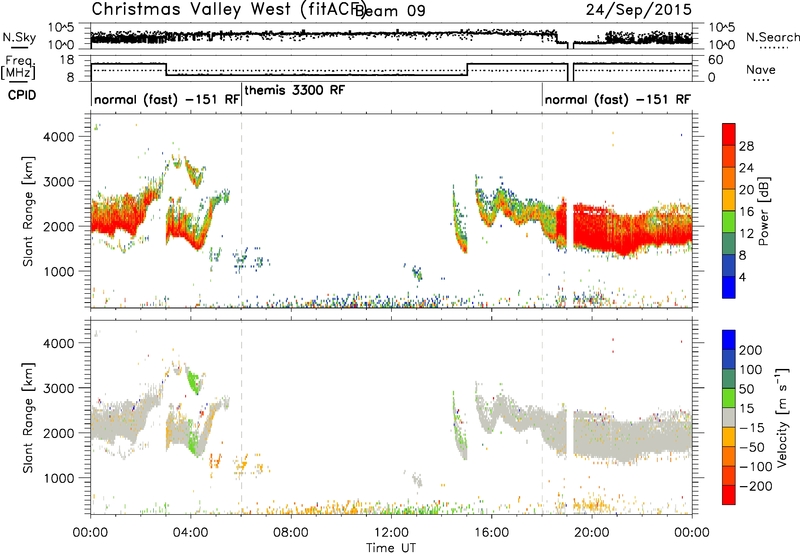Click the red swatch on Power colorbar
800x554 pixels.
[729, 134]
